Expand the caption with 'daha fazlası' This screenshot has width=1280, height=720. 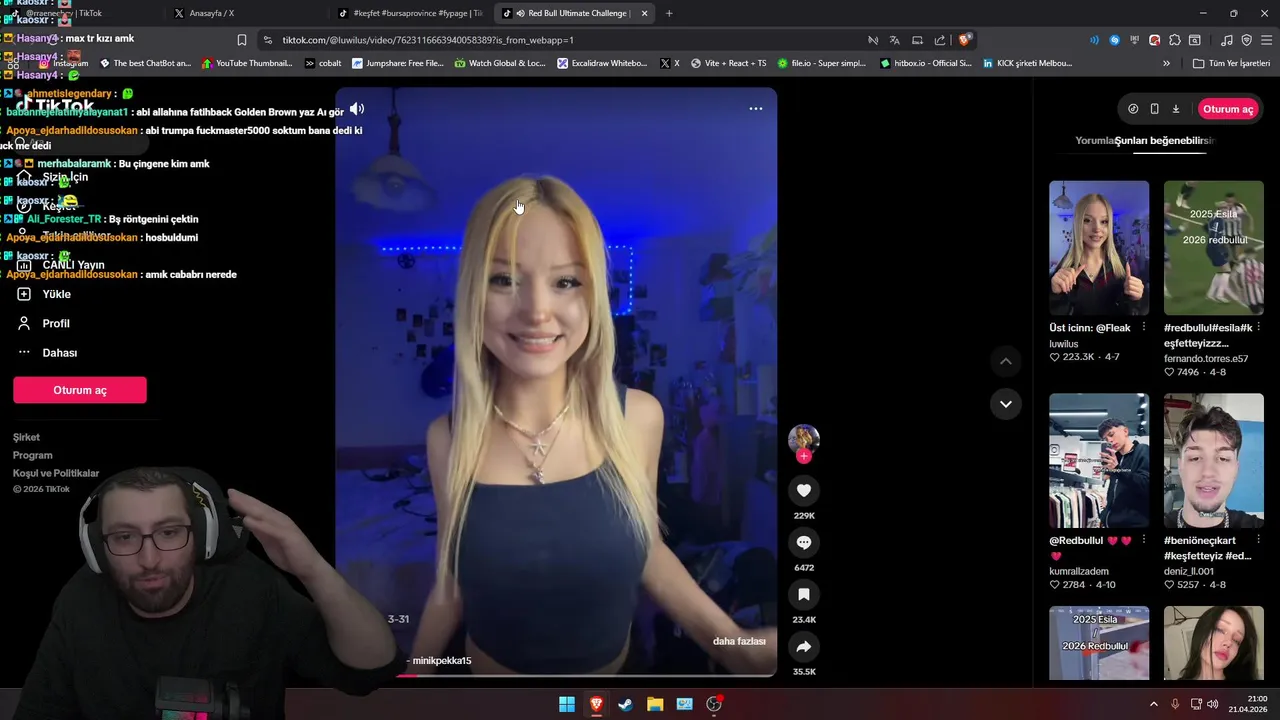point(739,641)
